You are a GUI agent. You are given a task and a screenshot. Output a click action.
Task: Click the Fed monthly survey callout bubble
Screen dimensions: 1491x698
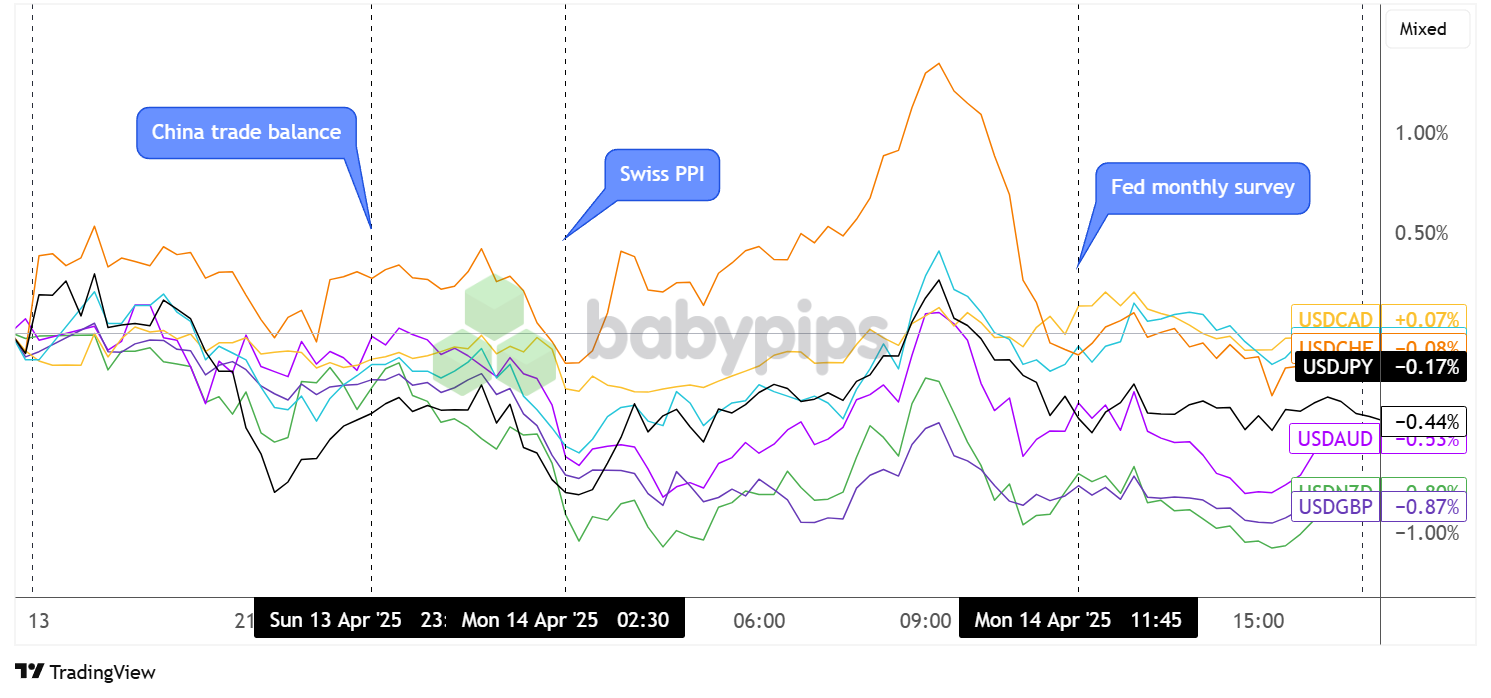(x=1204, y=187)
